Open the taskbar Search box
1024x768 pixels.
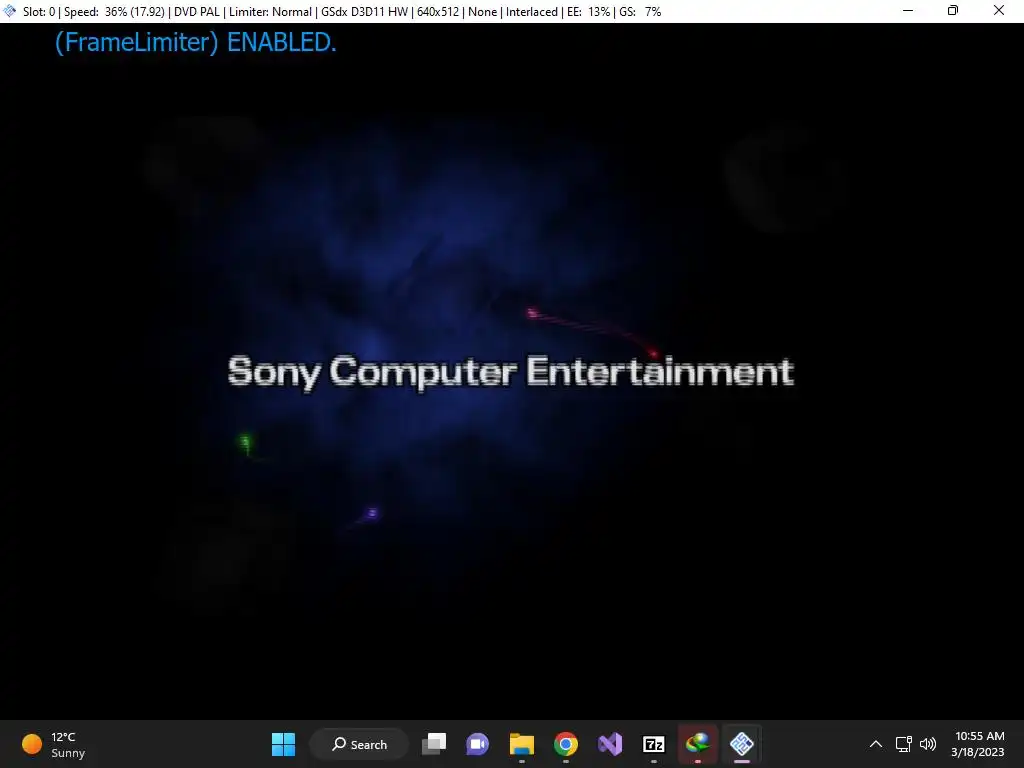(359, 744)
